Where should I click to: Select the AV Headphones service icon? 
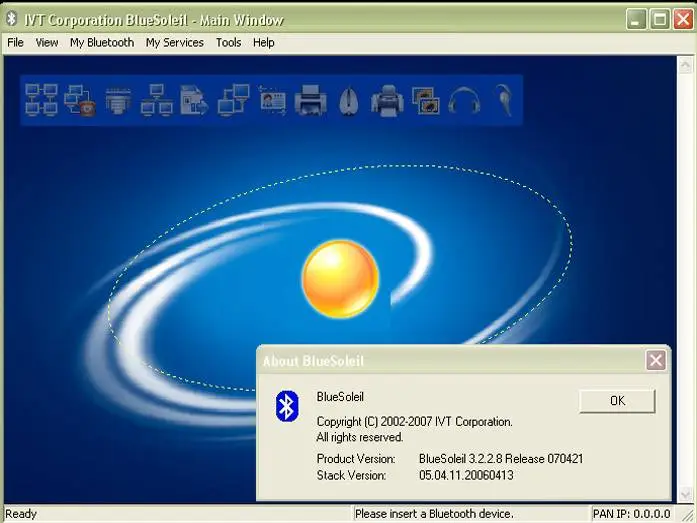pos(464,100)
